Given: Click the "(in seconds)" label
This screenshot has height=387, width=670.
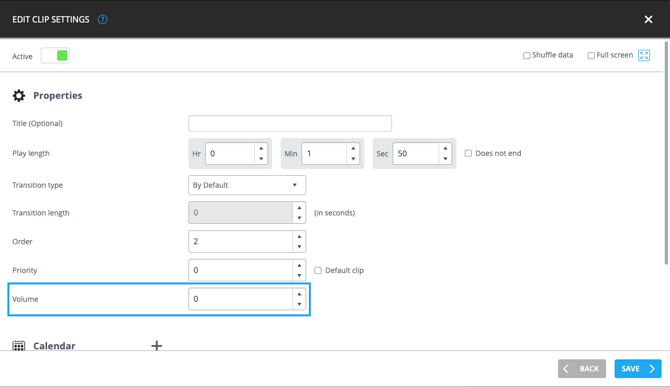Looking at the screenshot, I should [x=335, y=213].
